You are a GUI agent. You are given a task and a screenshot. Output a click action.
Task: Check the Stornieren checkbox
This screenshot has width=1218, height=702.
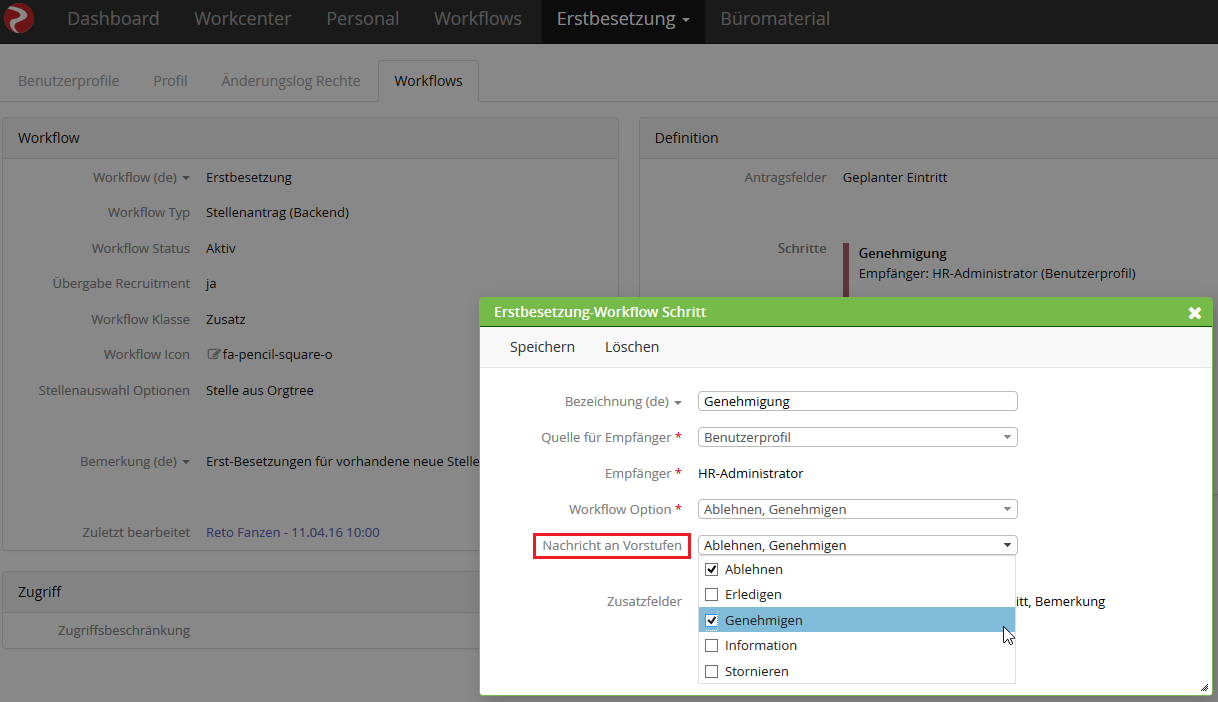(712, 672)
